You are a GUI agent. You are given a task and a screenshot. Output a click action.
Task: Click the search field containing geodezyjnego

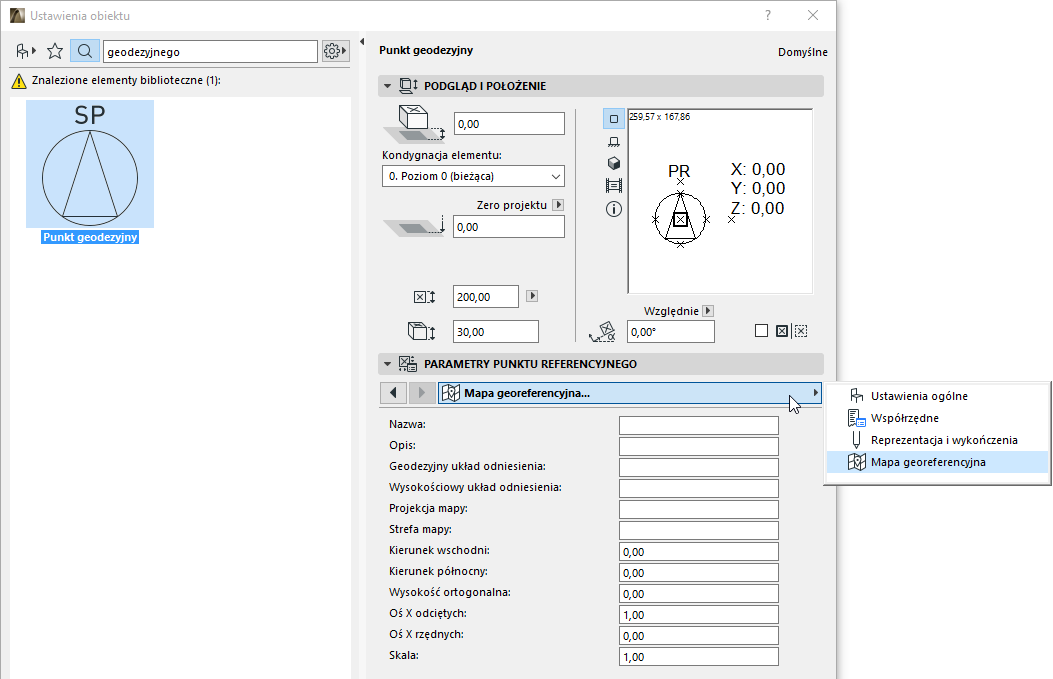point(210,52)
